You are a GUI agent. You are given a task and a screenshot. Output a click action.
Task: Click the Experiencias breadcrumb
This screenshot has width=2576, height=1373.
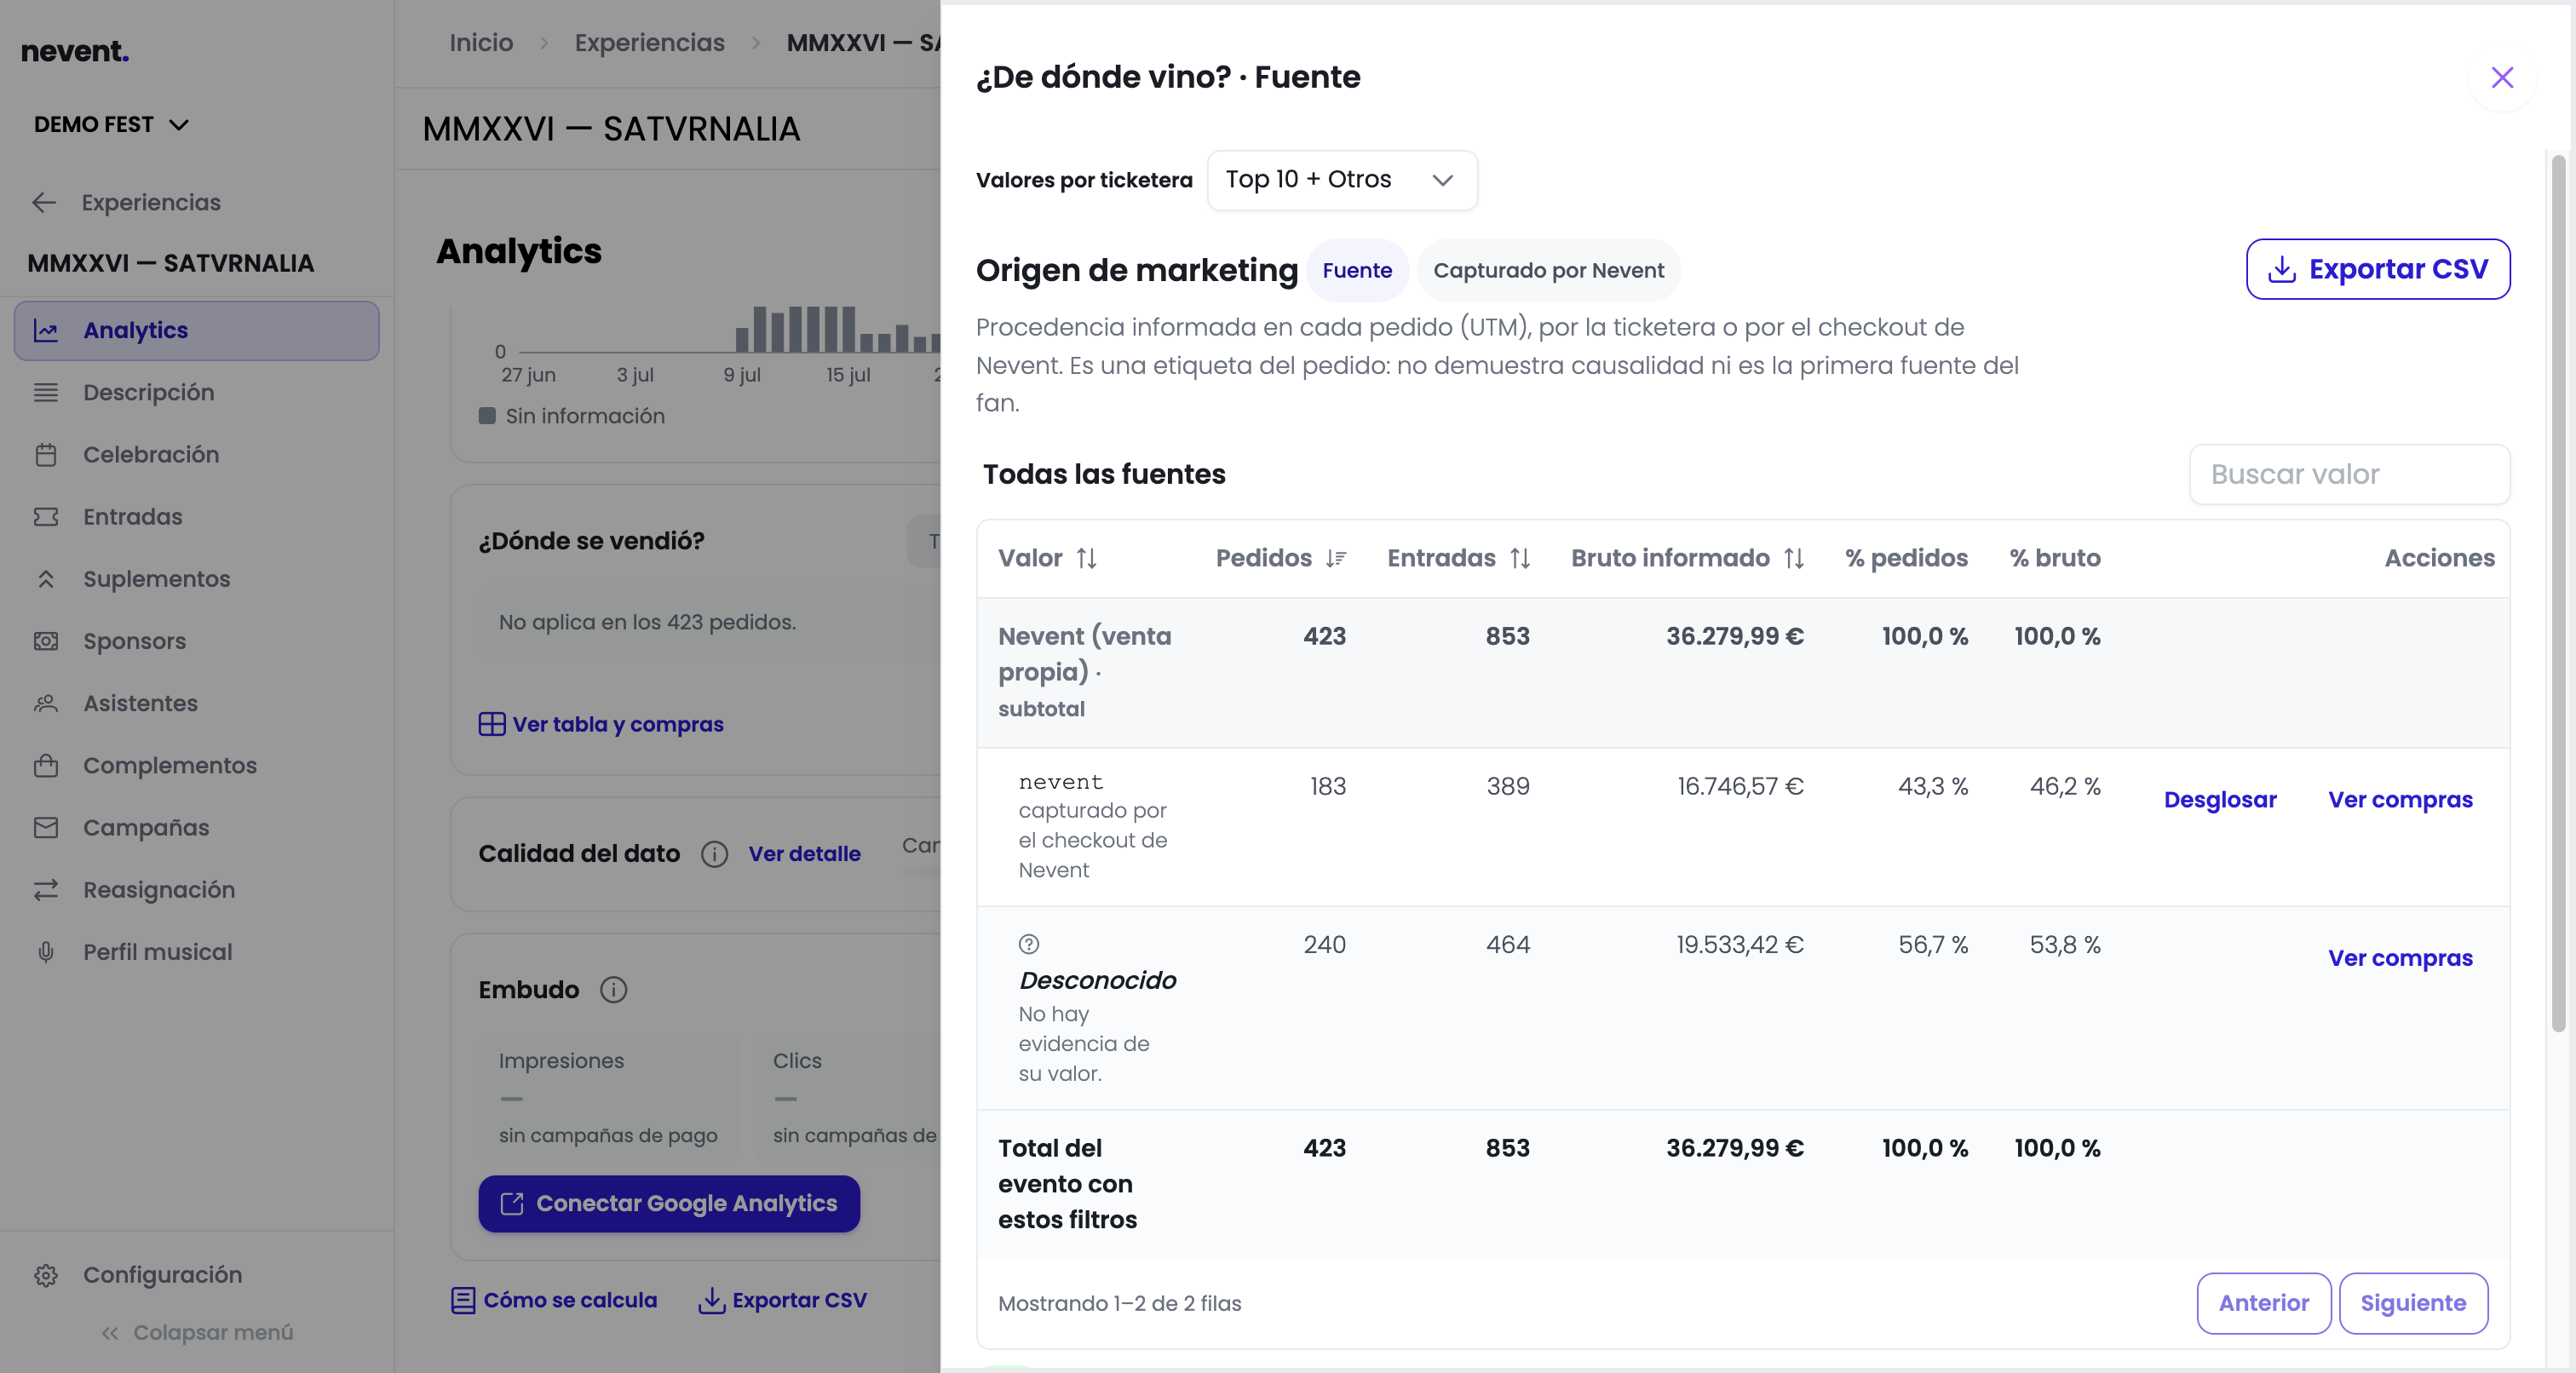point(649,42)
